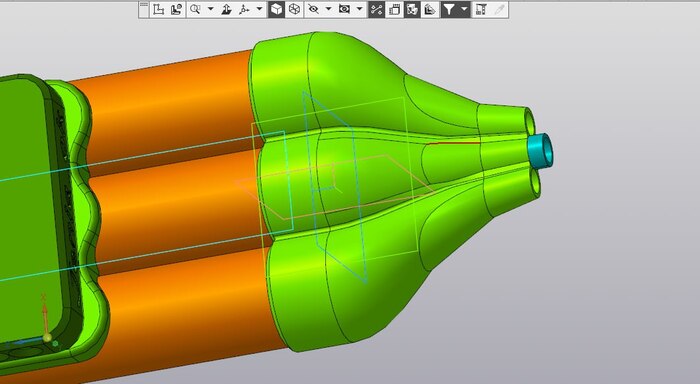Select the 3D axis orientation icon
Viewport: 700px width, 384px height.
(244, 9)
